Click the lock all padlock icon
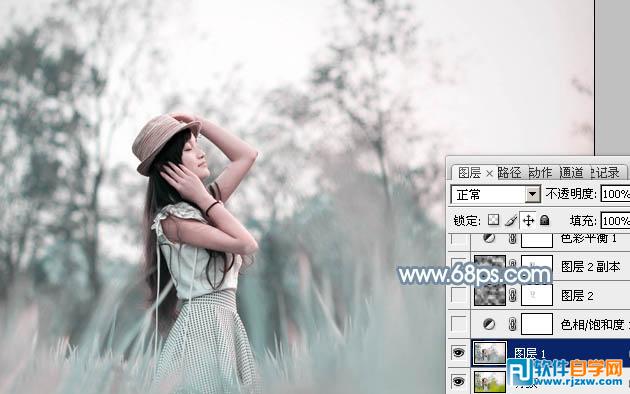This screenshot has width=630, height=394. [x=544, y=220]
